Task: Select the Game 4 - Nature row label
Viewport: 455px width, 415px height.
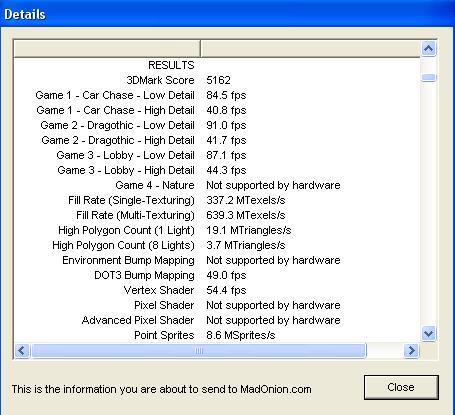Action: (x=155, y=185)
